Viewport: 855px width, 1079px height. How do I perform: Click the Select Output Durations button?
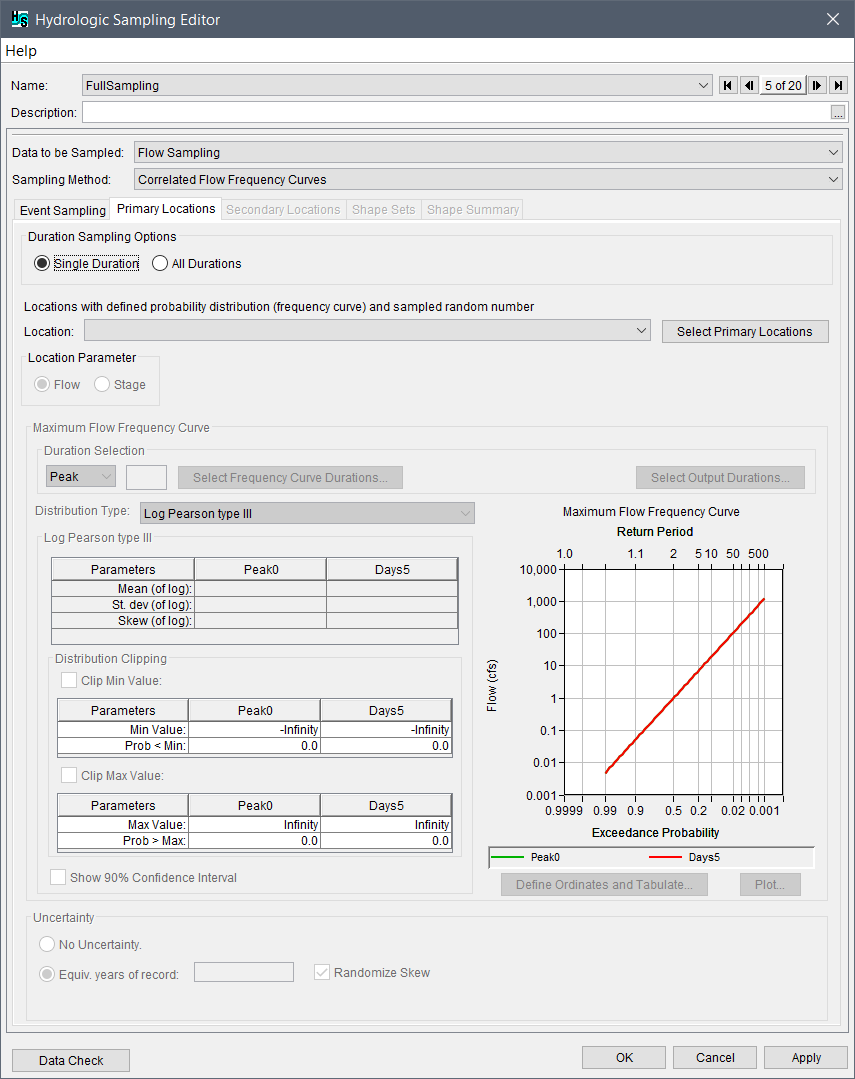click(x=720, y=478)
